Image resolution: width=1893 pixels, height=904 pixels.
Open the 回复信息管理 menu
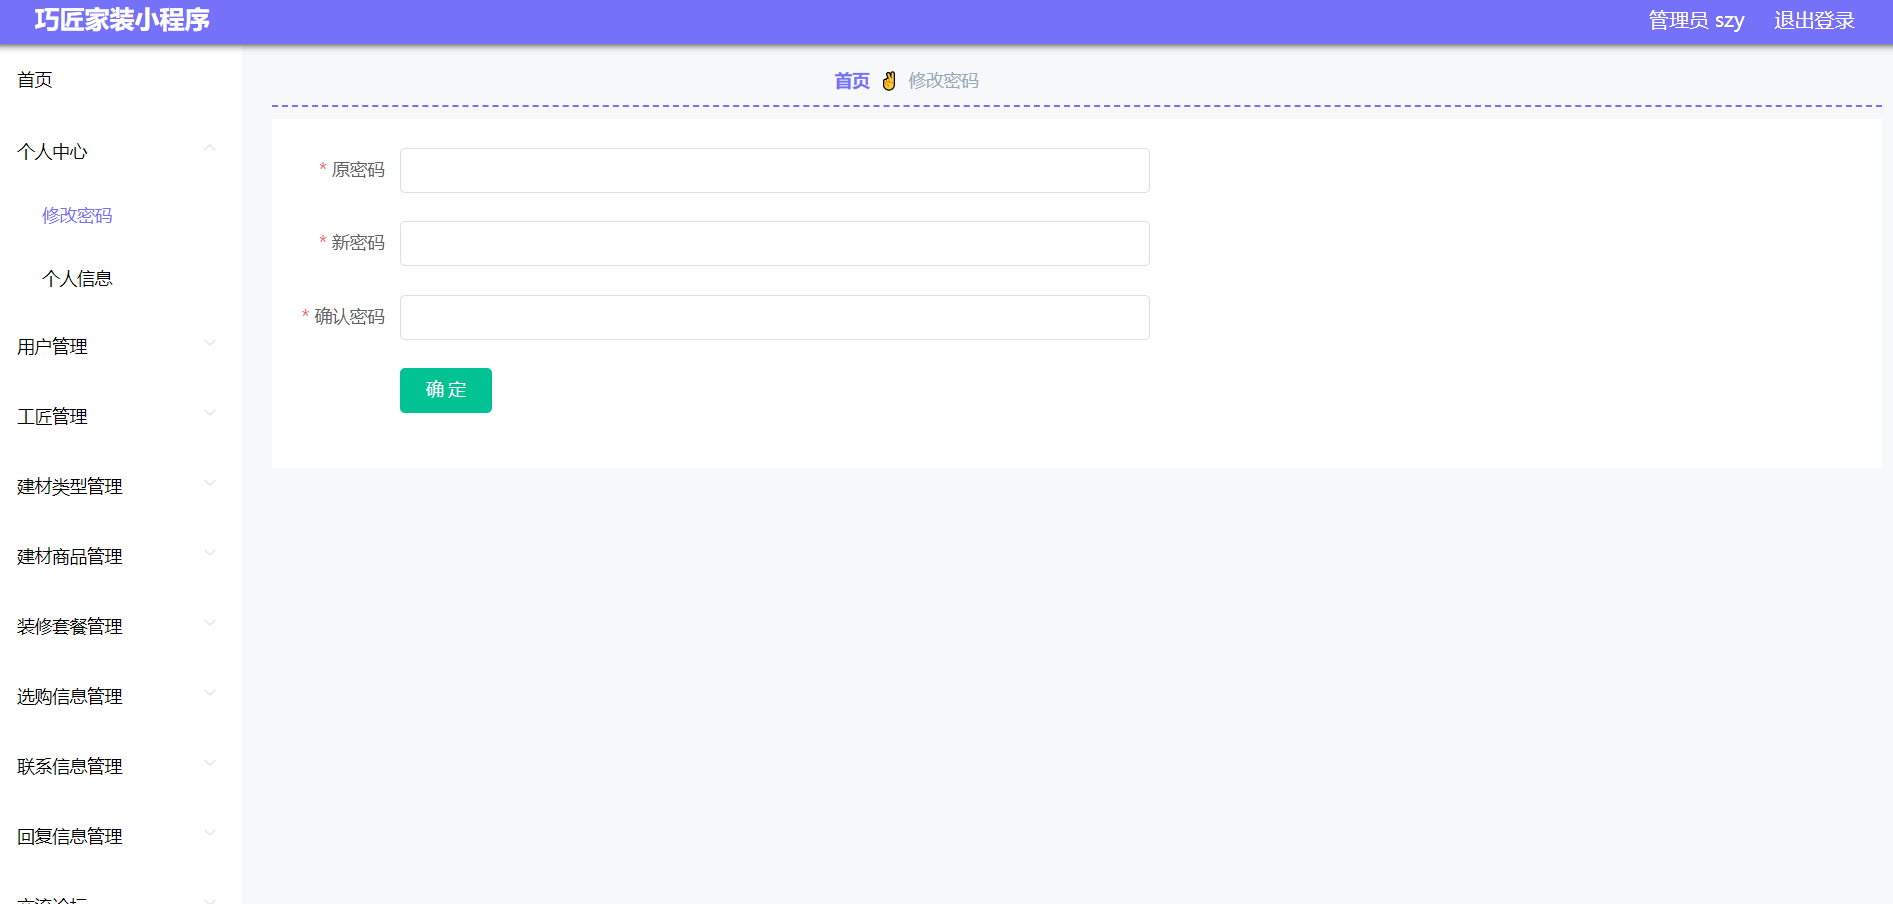70,837
